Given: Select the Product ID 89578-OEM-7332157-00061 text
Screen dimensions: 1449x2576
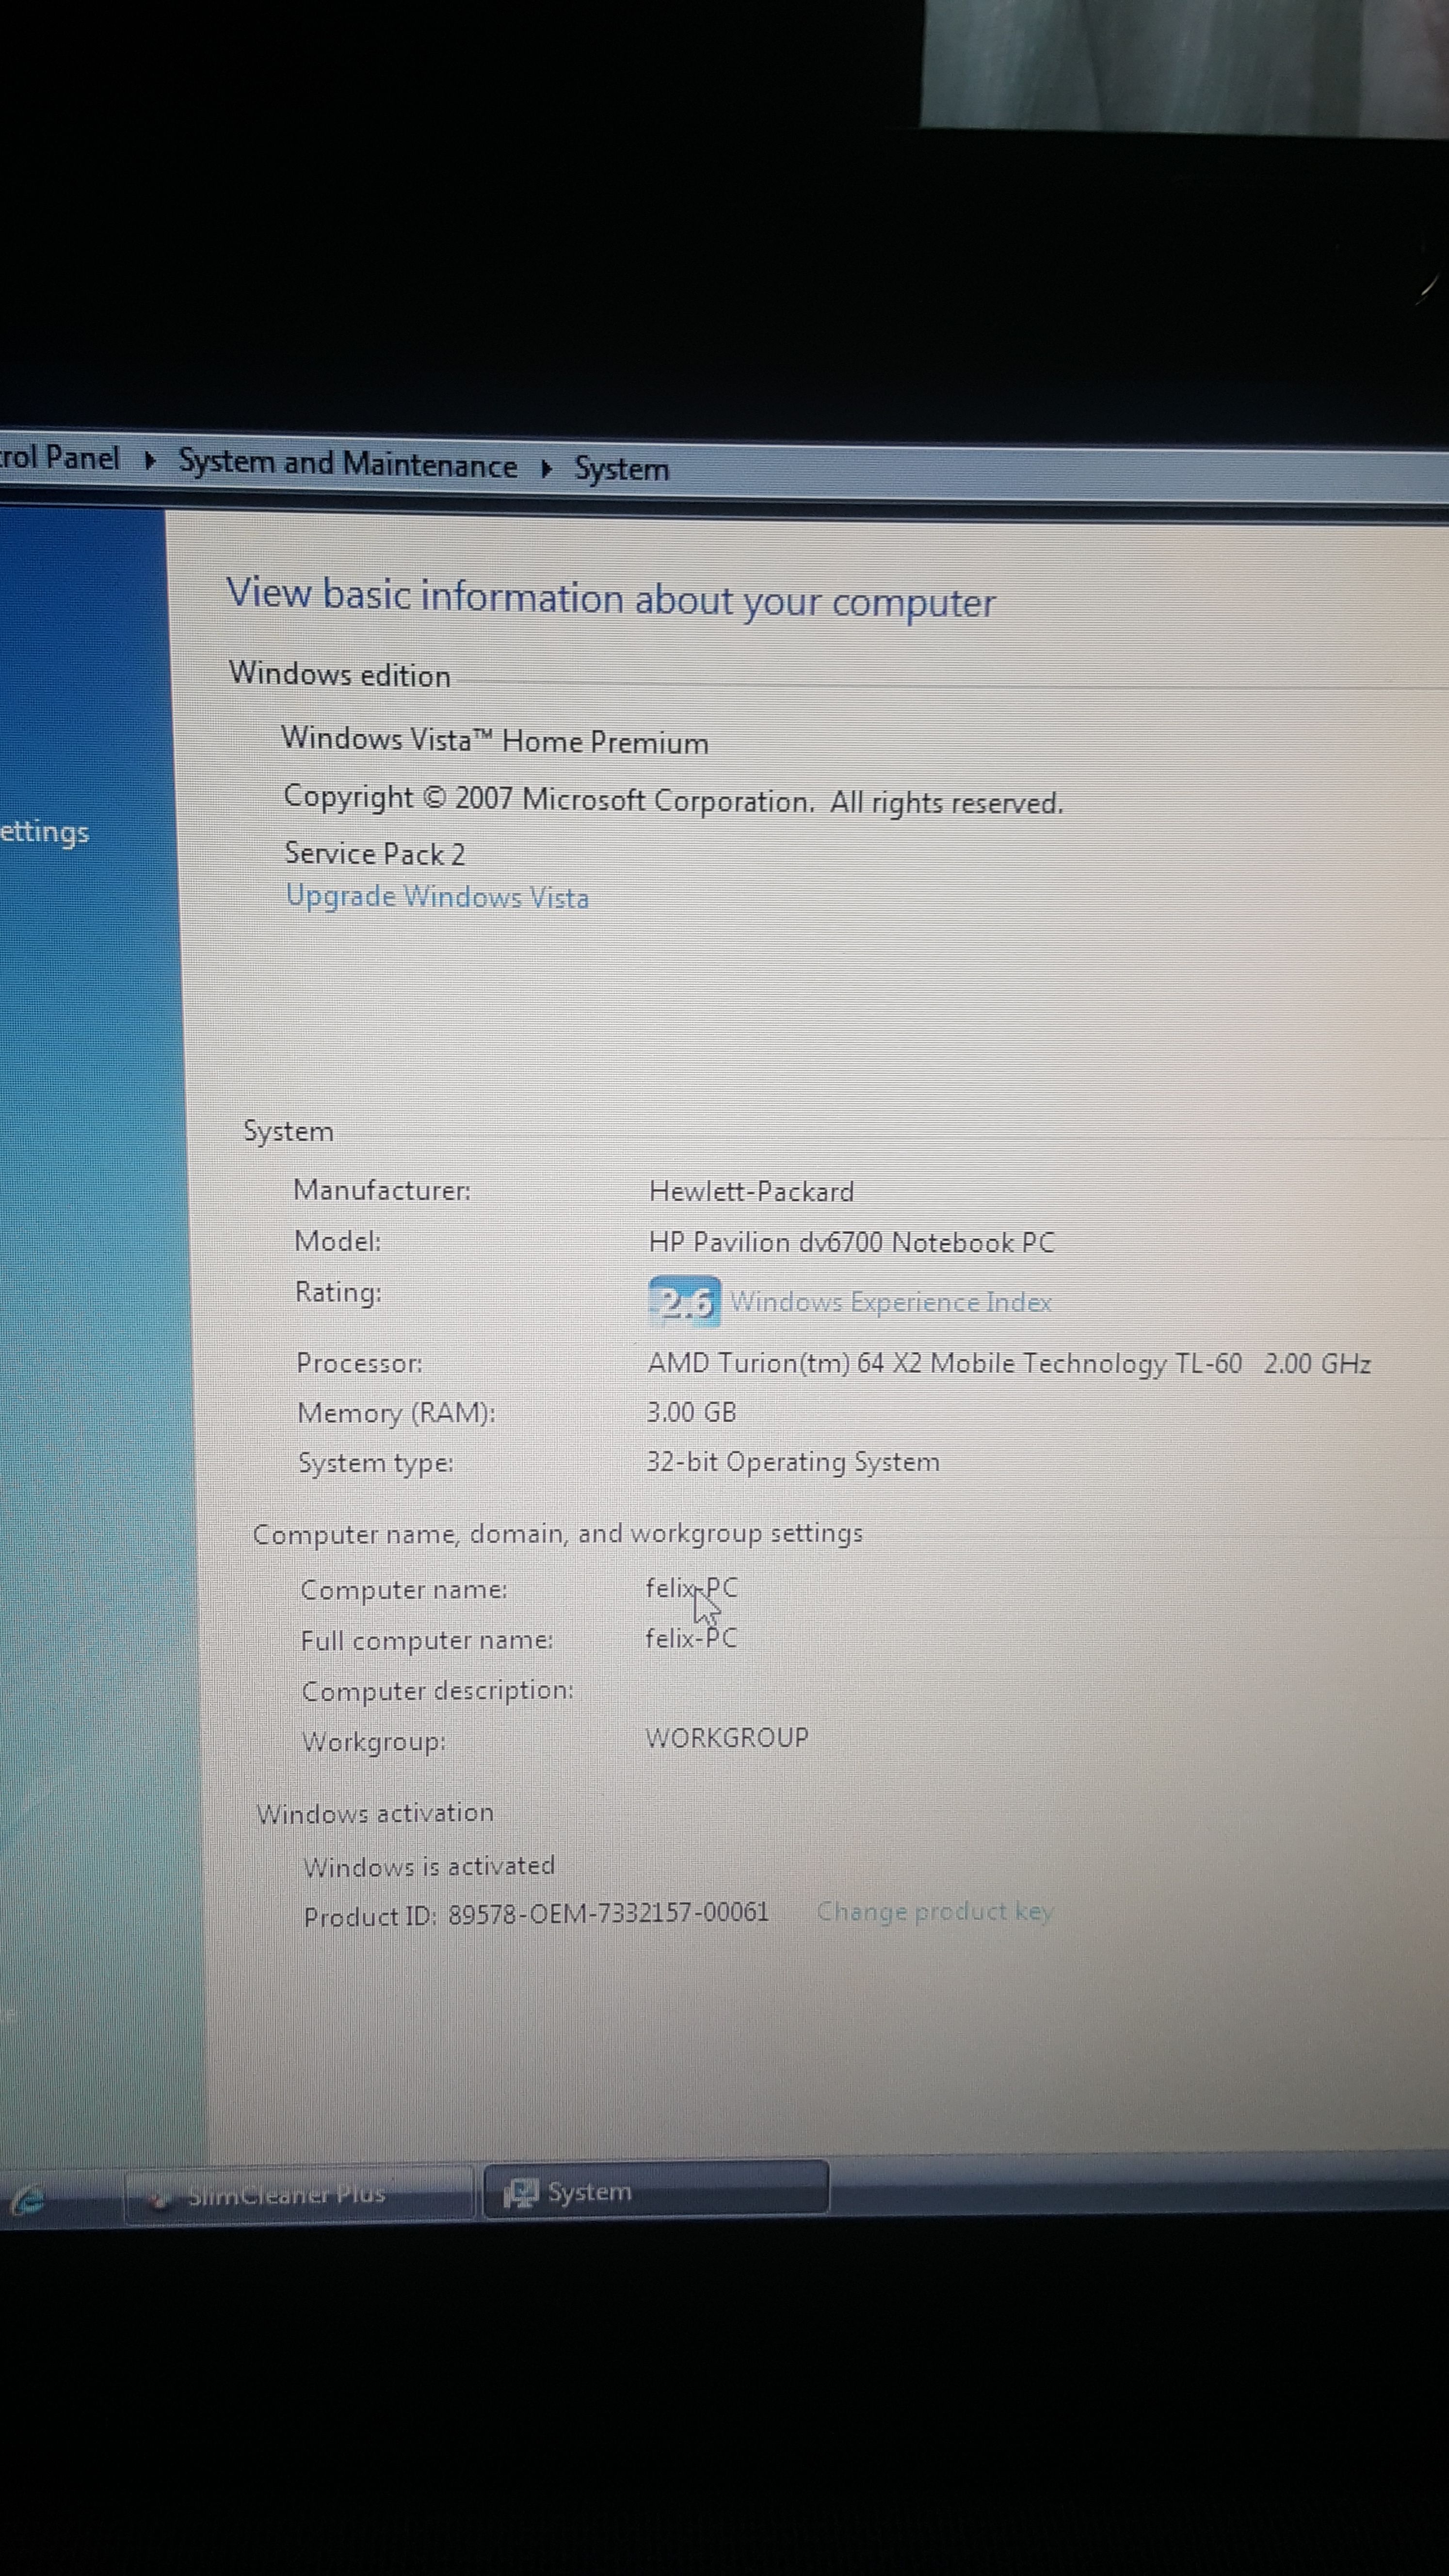Looking at the screenshot, I should point(536,1914).
